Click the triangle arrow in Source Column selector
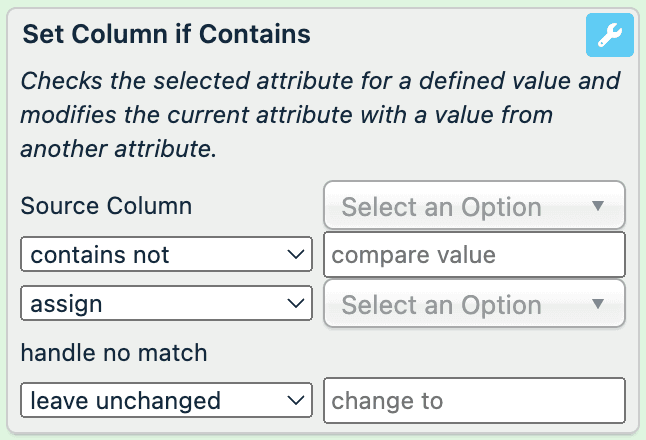This screenshot has height=440, width=646. coord(598,206)
